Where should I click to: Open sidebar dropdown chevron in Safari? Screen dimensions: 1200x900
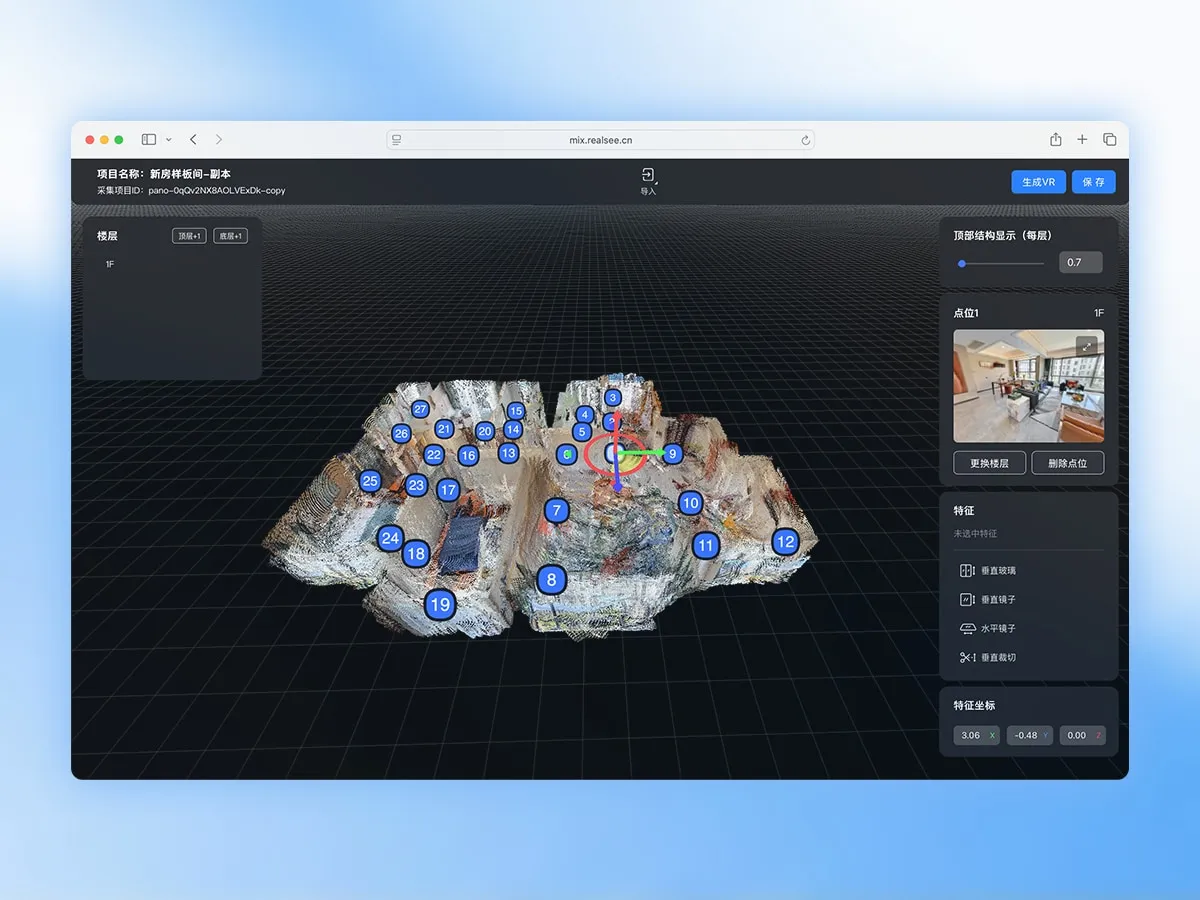point(168,140)
